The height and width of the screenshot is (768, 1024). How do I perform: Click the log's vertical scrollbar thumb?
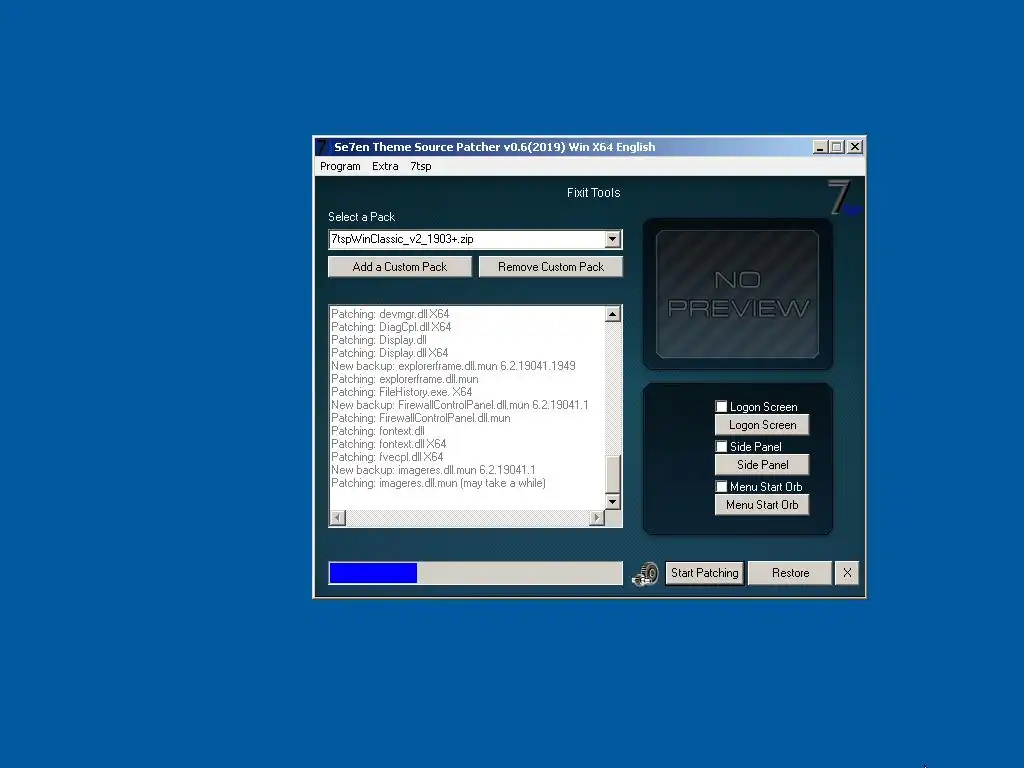click(612, 474)
